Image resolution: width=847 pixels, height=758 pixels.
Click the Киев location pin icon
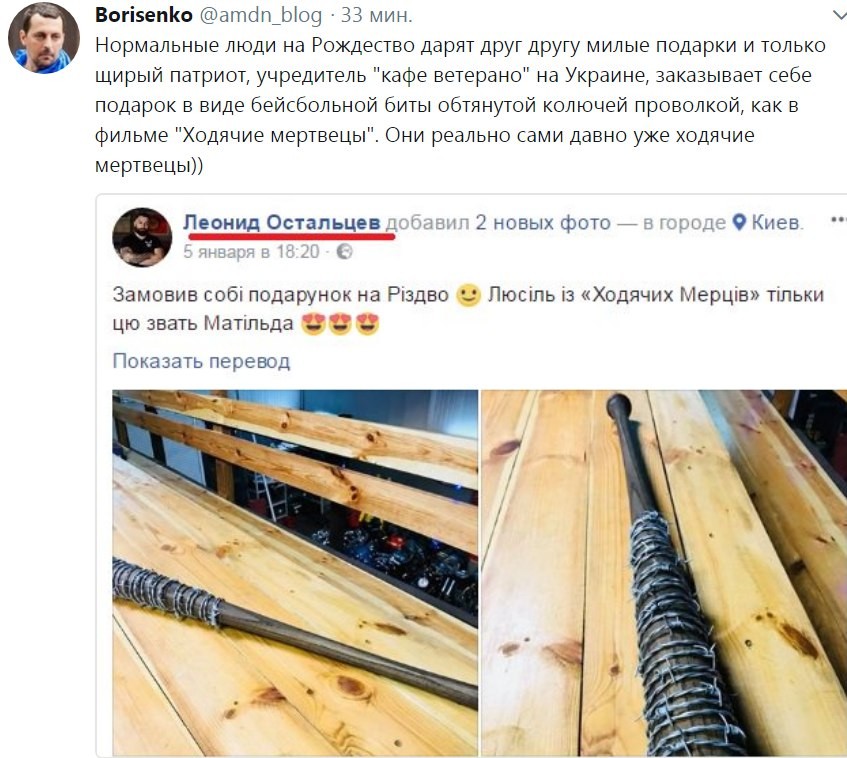pos(740,222)
